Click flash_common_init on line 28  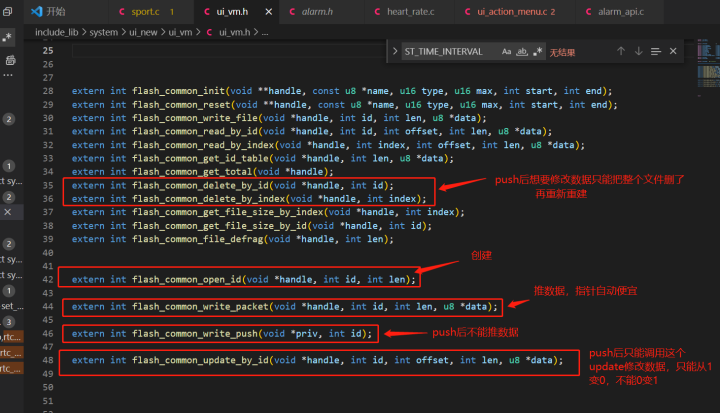coord(178,91)
